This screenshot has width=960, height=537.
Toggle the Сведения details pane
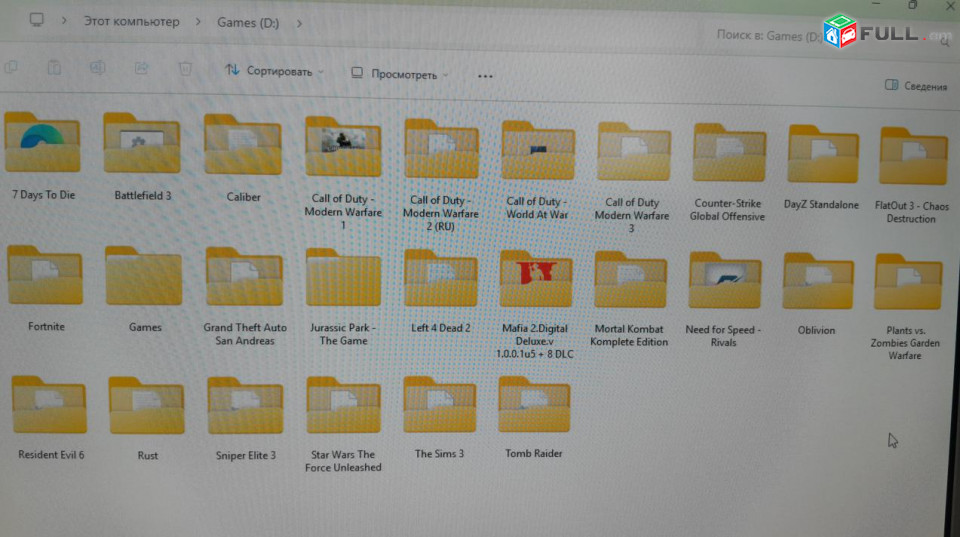click(x=916, y=86)
